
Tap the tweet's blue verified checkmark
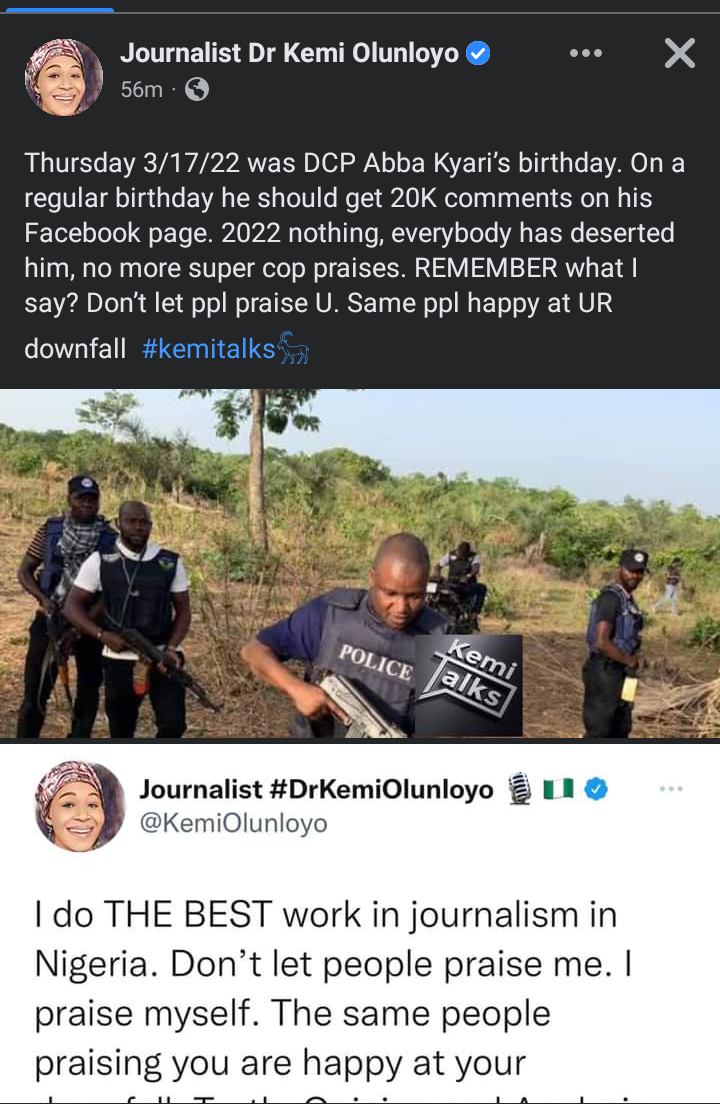click(596, 790)
